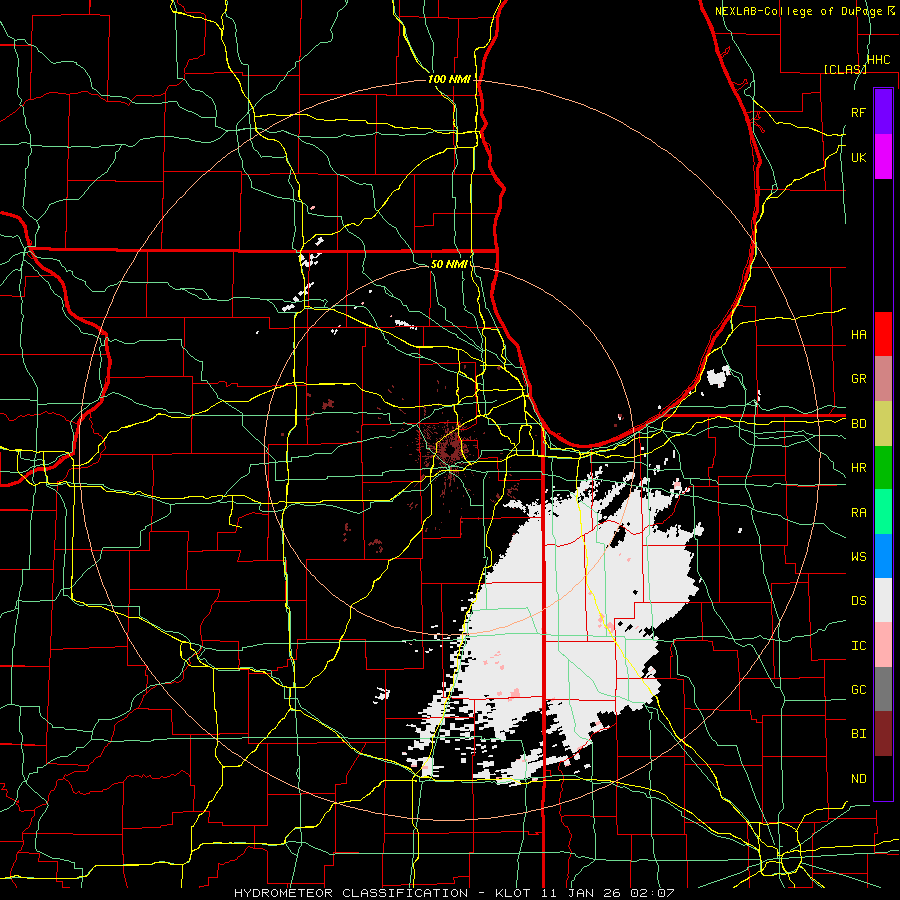This screenshot has width=900, height=900.
Task: Click the HHC product label
Action: [x=878, y=60]
